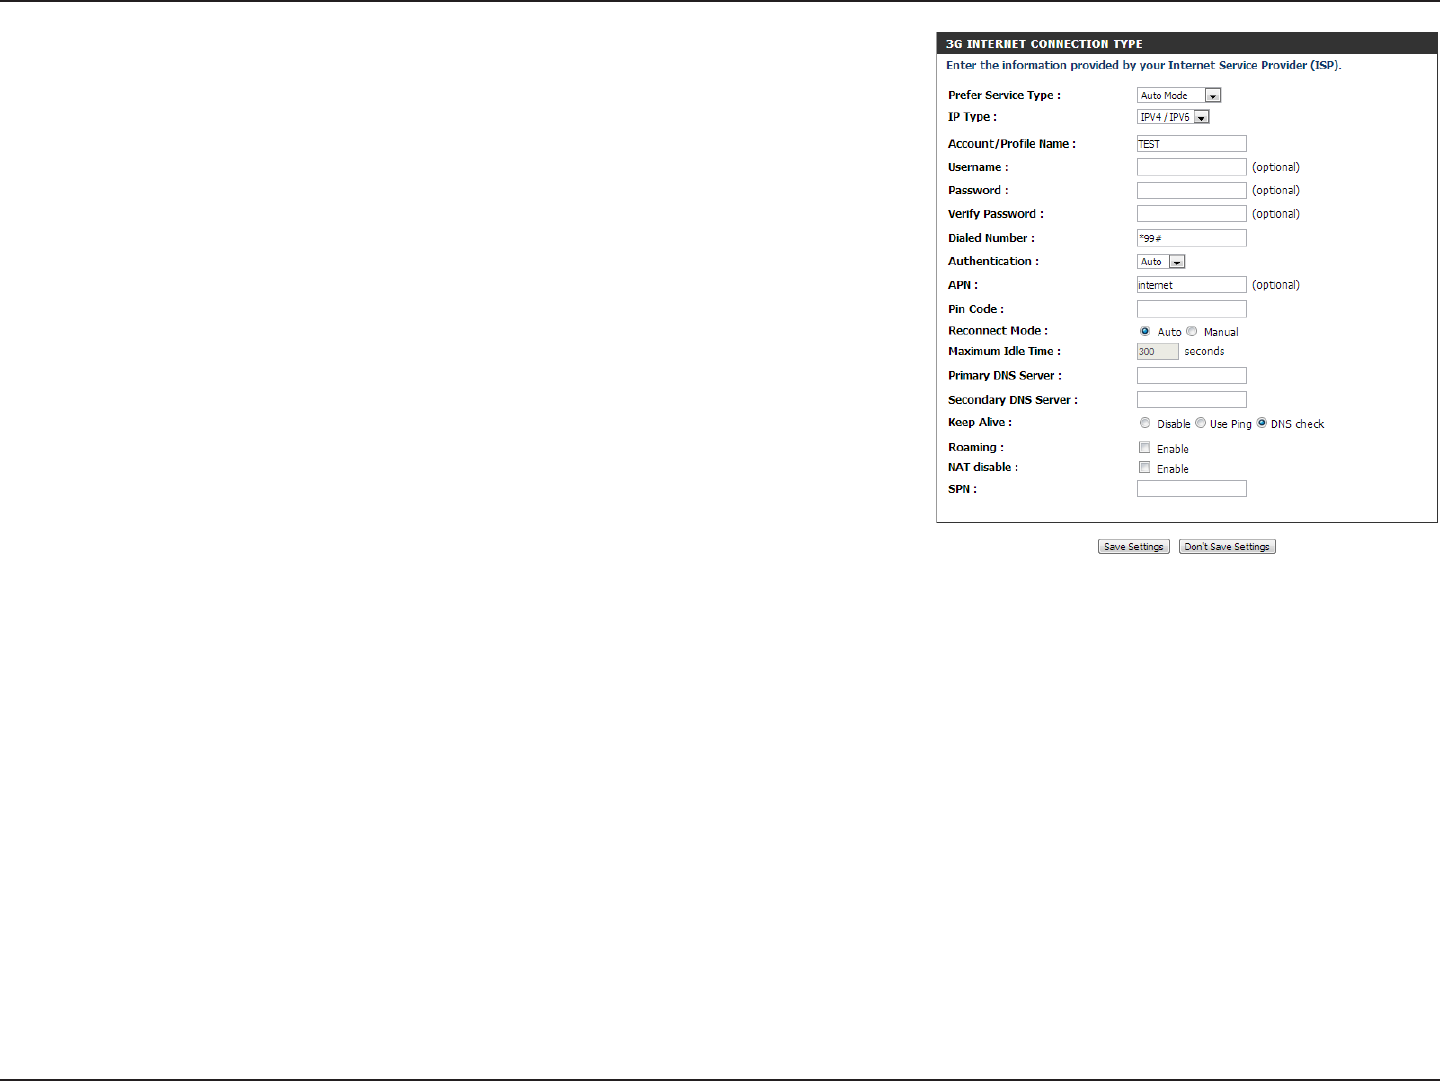The height and width of the screenshot is (1081, 1441).
Task: Click the Dialed Number field
Action: tap(1191, 238)
